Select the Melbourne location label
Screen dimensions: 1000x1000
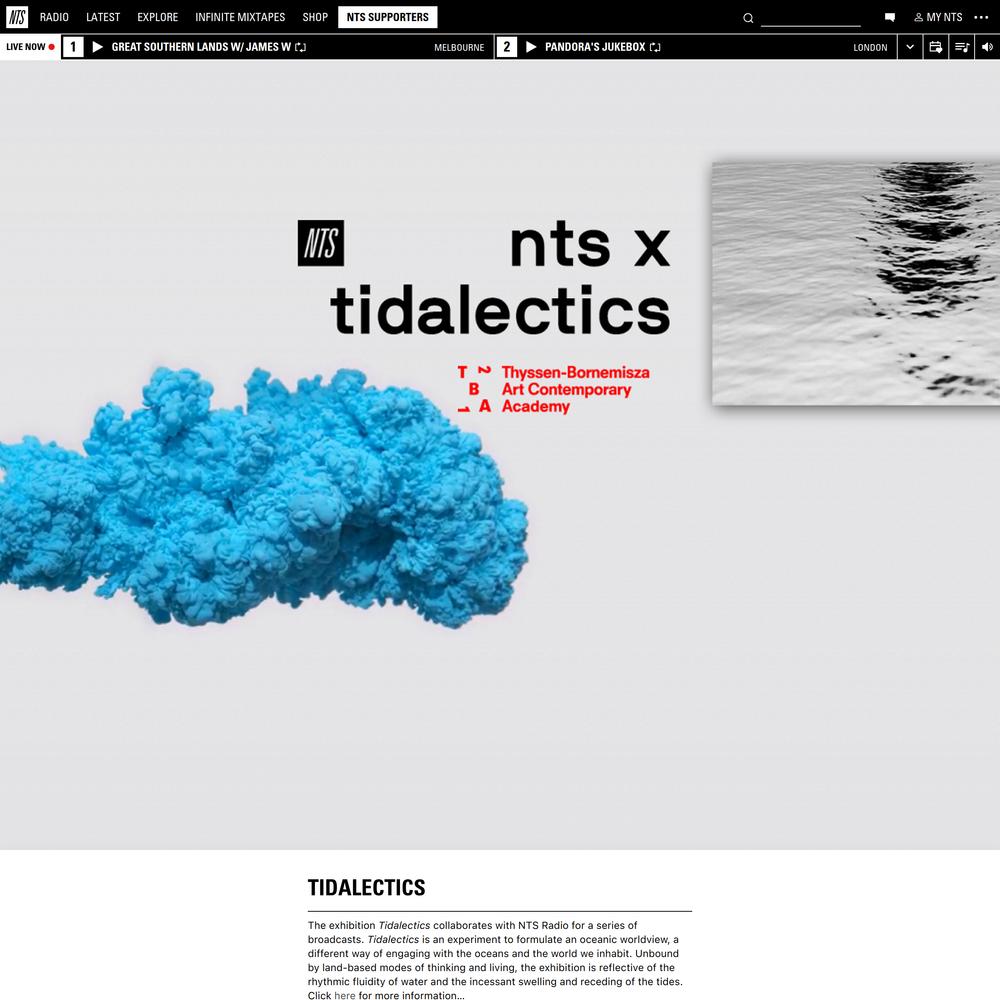pyautogui.click(x=459, y=48)
